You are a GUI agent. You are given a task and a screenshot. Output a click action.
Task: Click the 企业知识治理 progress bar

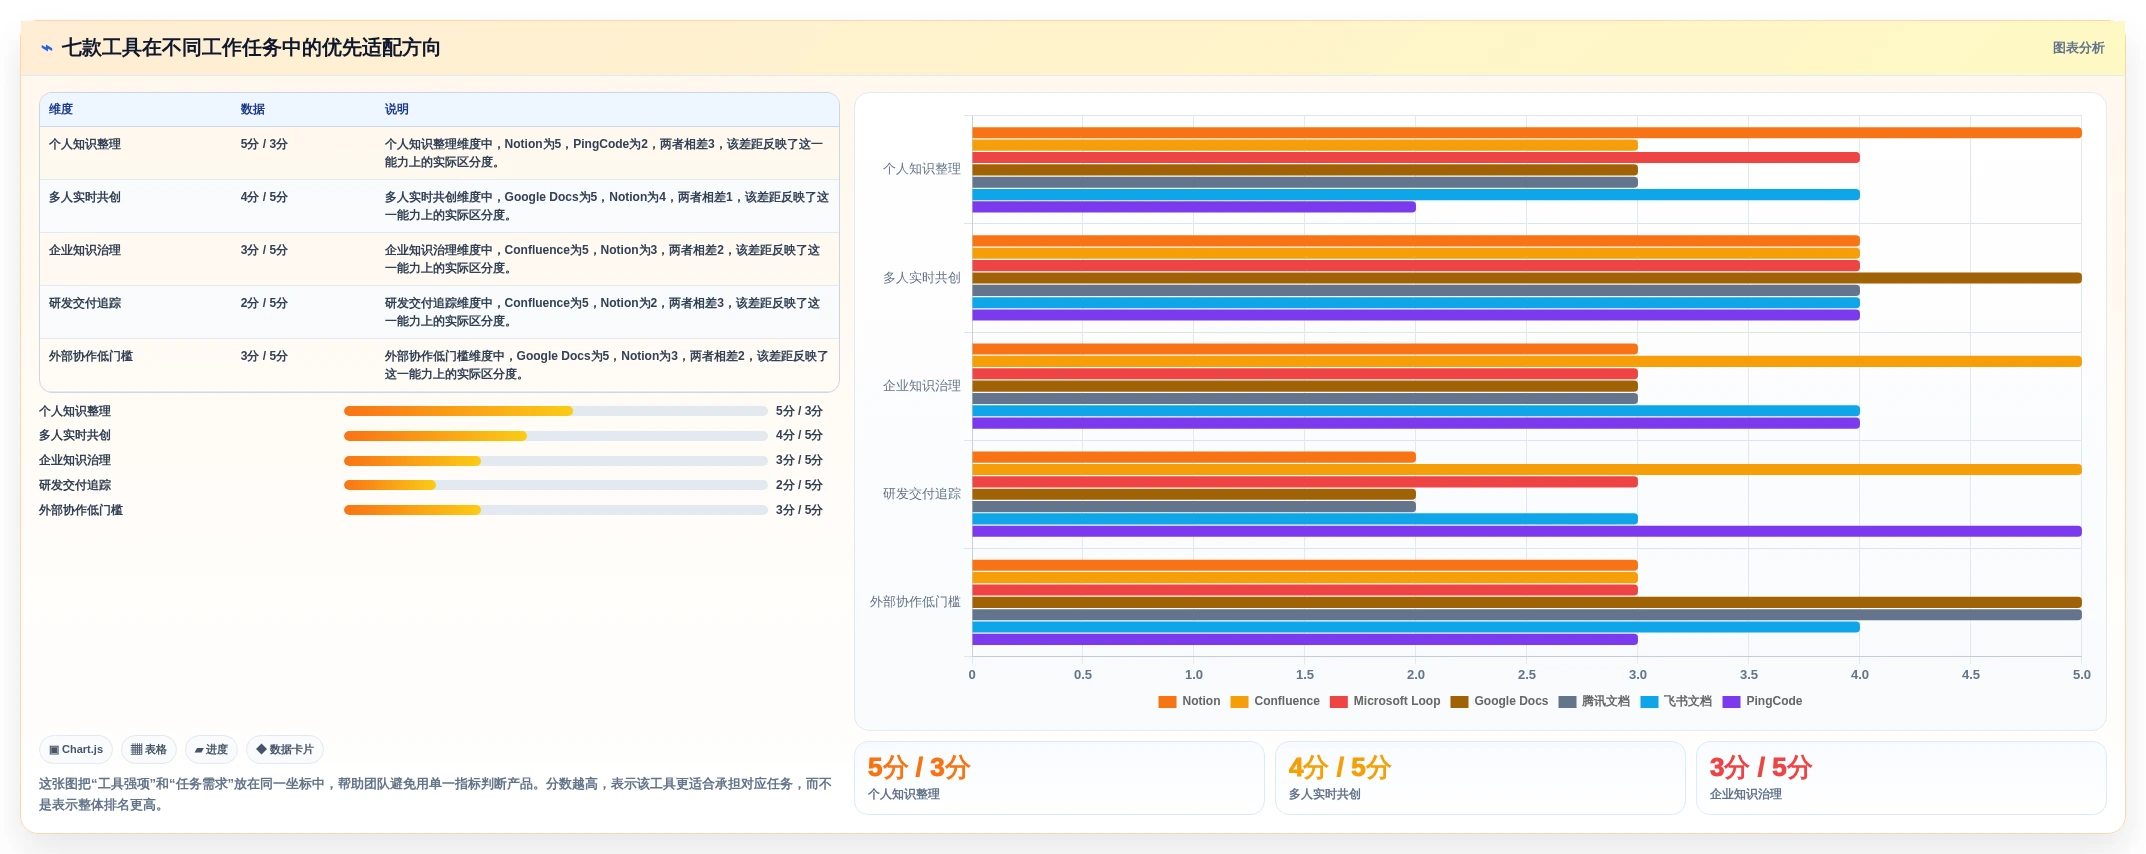[x=555, y=461]
